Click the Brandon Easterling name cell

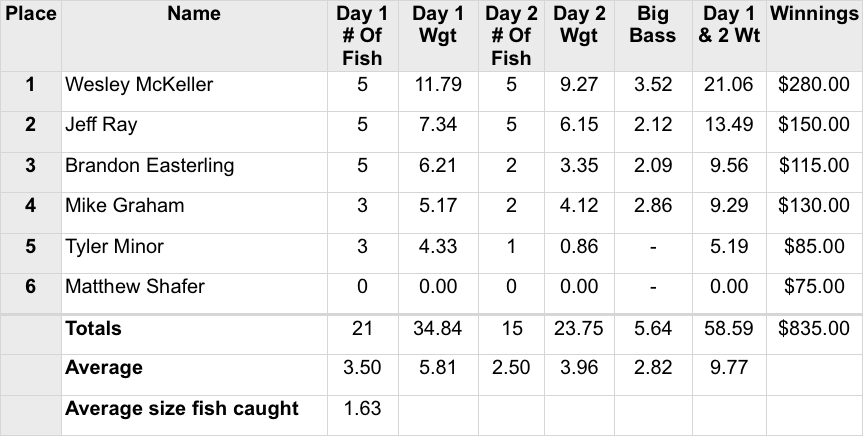coord(149,166)
